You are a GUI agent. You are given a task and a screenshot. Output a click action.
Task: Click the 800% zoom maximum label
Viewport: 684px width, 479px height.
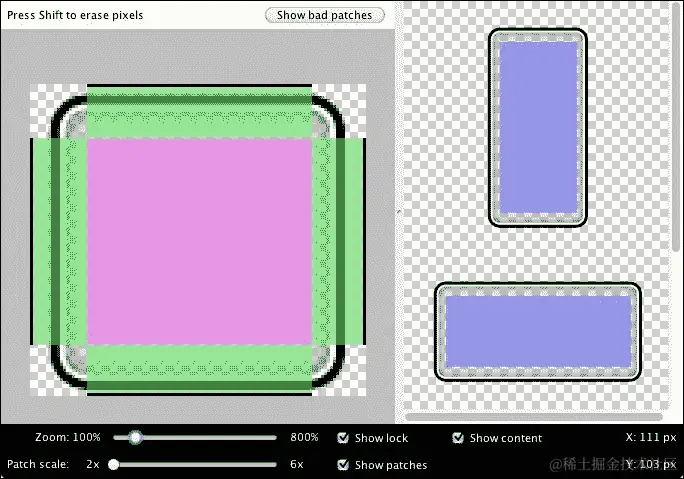point(304,437)
